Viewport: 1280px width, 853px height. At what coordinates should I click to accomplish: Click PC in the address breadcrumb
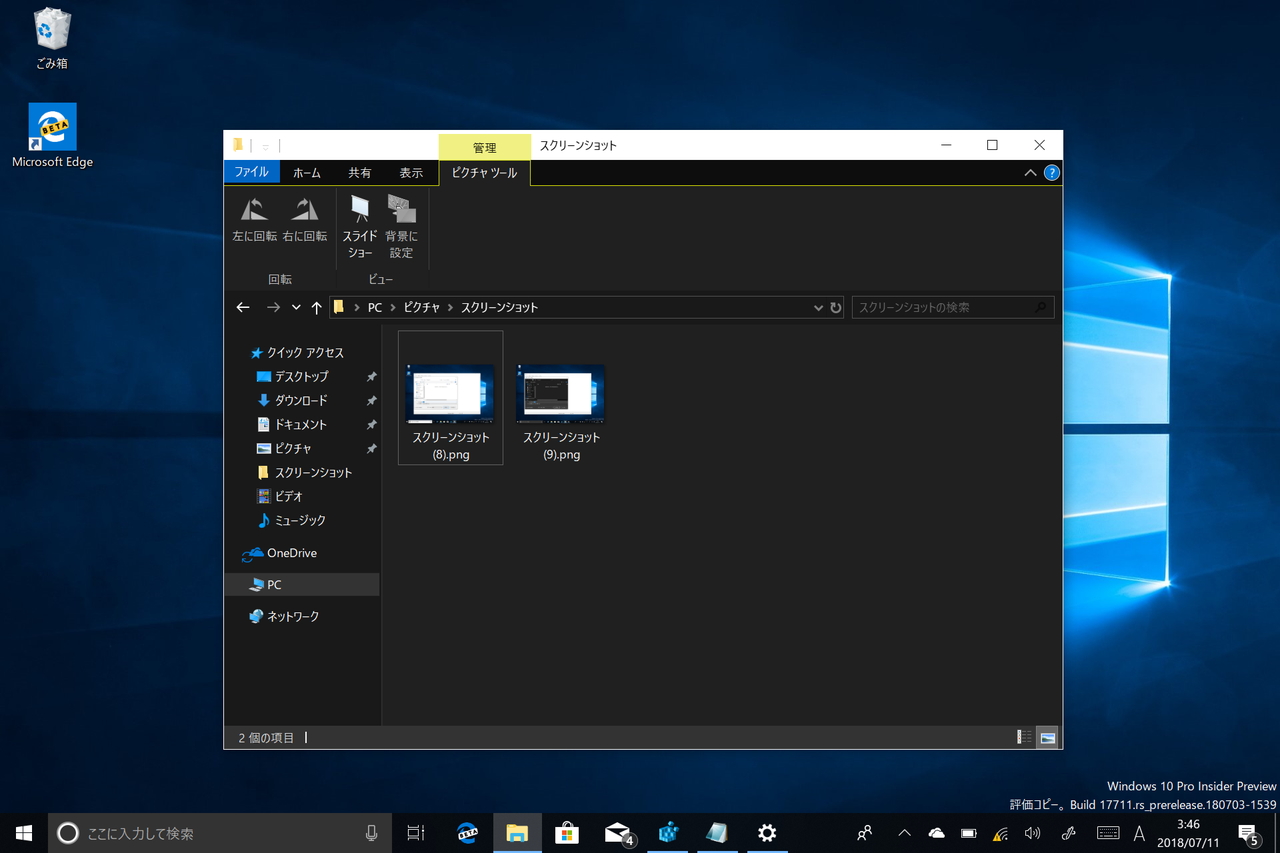(375, 308)
